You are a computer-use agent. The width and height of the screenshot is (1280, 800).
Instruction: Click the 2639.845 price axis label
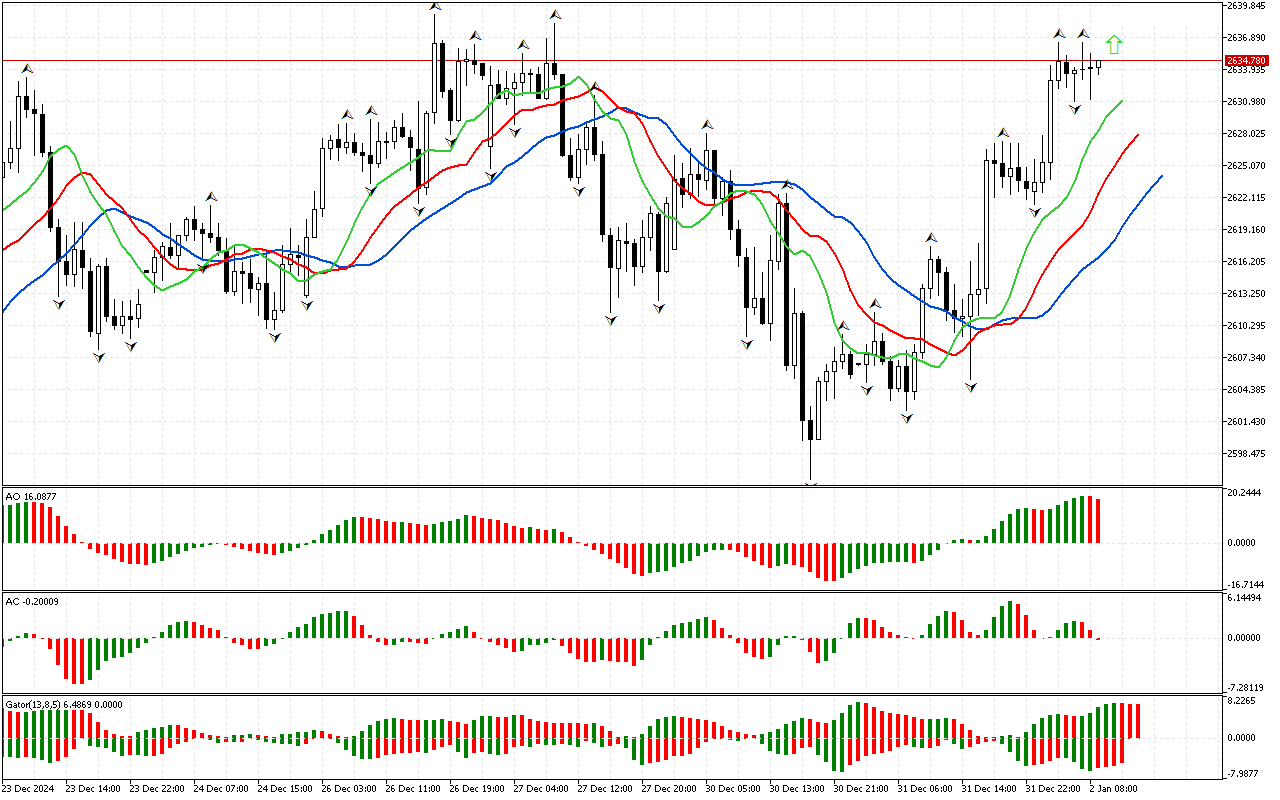1246,6
